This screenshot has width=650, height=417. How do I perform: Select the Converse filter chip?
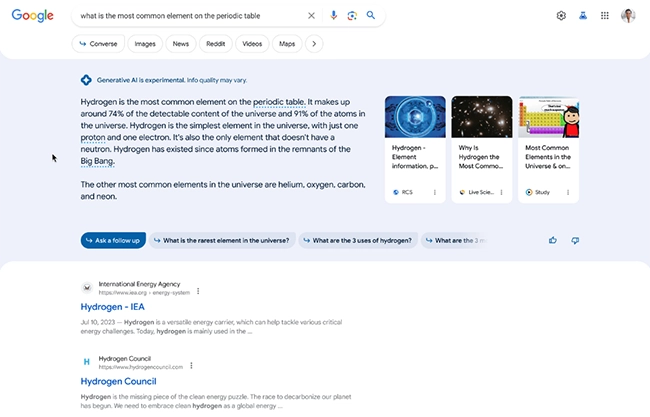pos(98,44)
